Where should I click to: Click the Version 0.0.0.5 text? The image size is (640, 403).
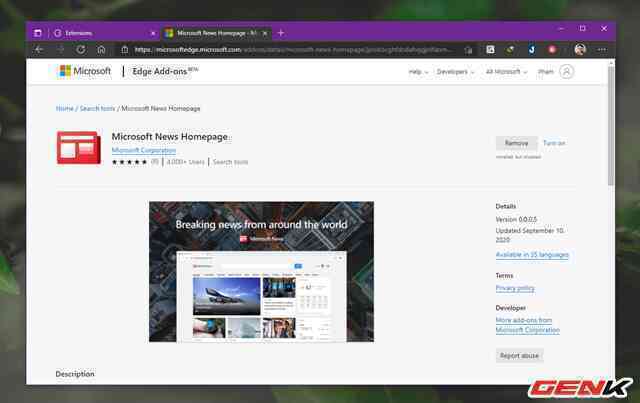coord(516,220)
